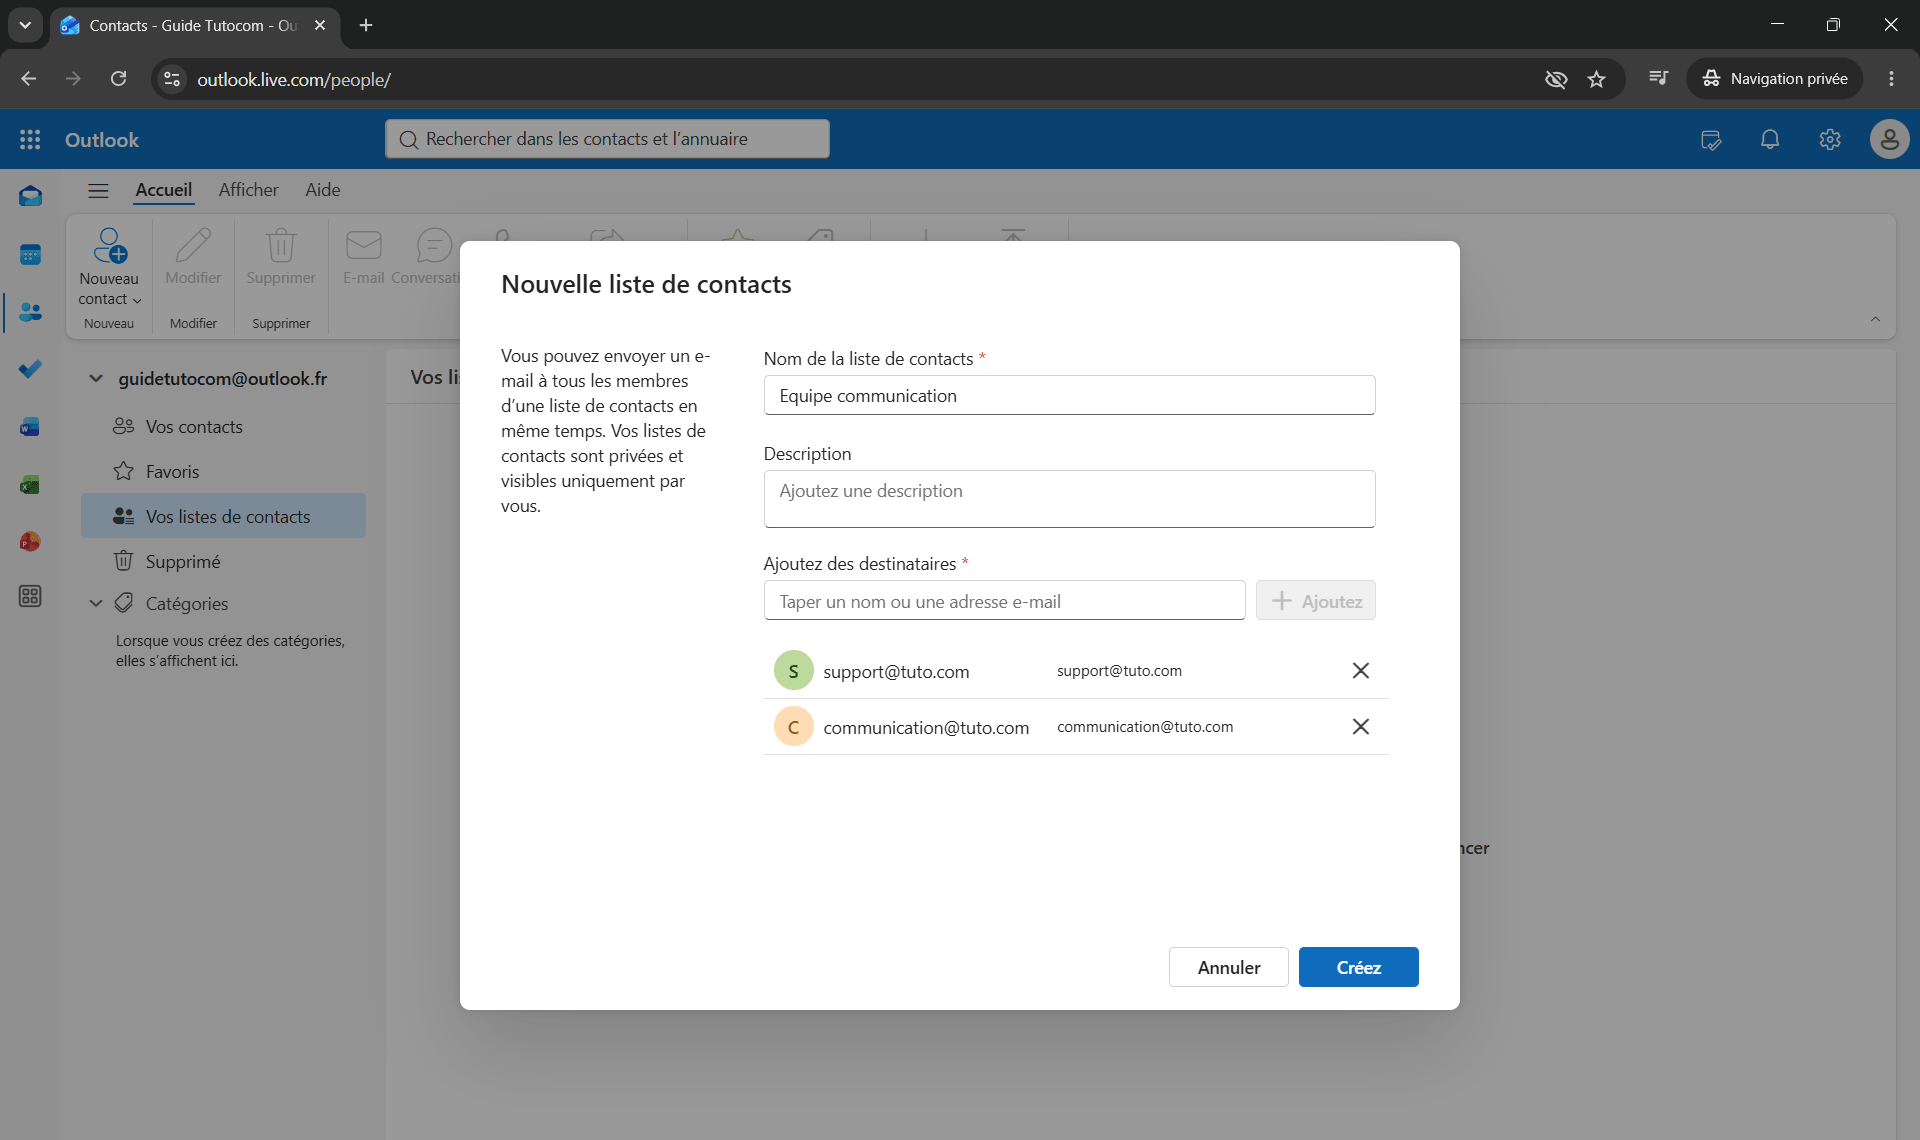Close the Contacts browser tab

coord(320,25)
